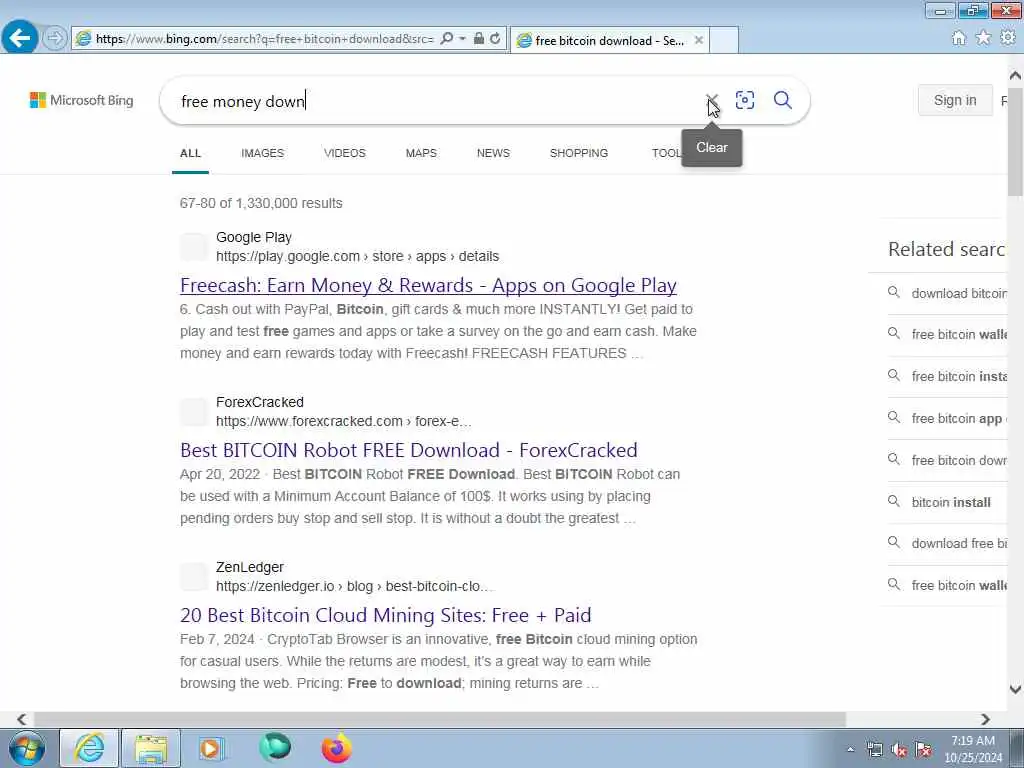Click the network tray icon
This screenshot has height=768, width=1024.
(x=874, y=750)
